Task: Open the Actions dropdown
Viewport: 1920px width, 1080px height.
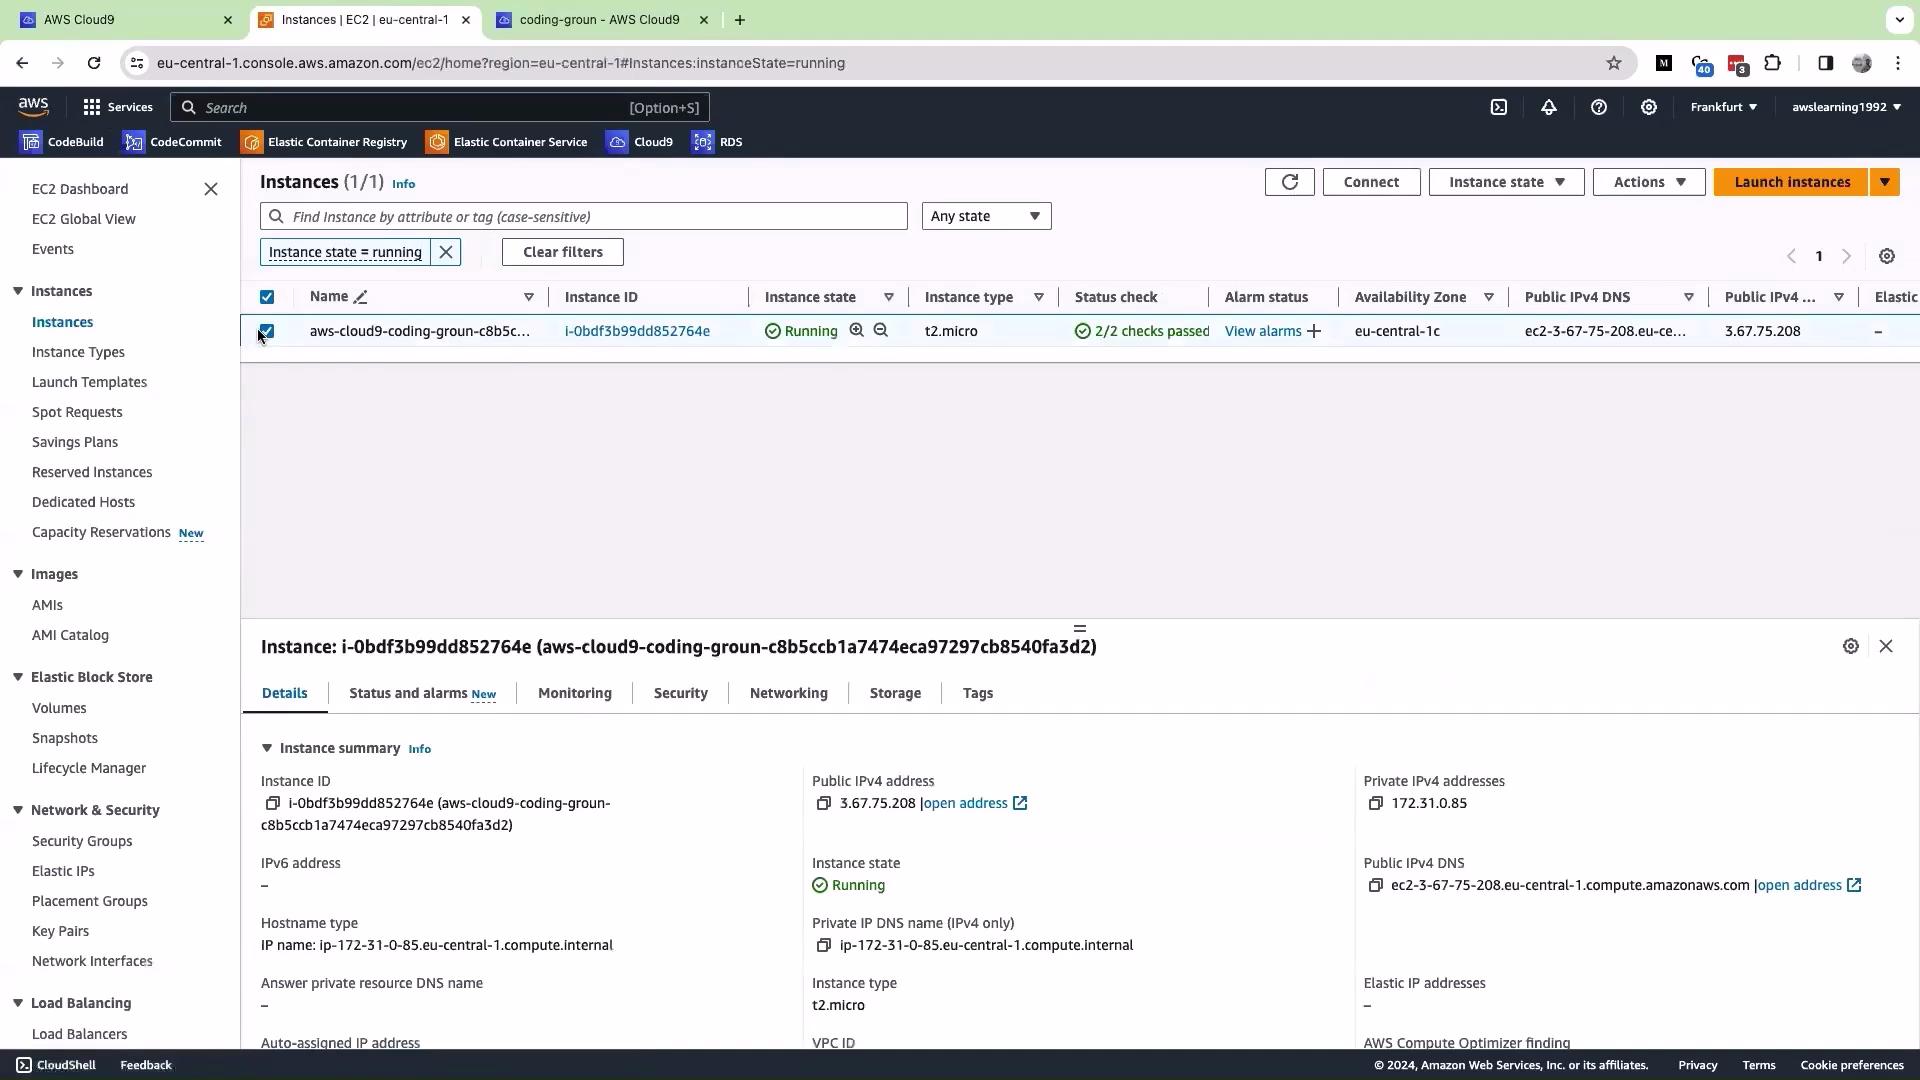Action: (1649, 182)
